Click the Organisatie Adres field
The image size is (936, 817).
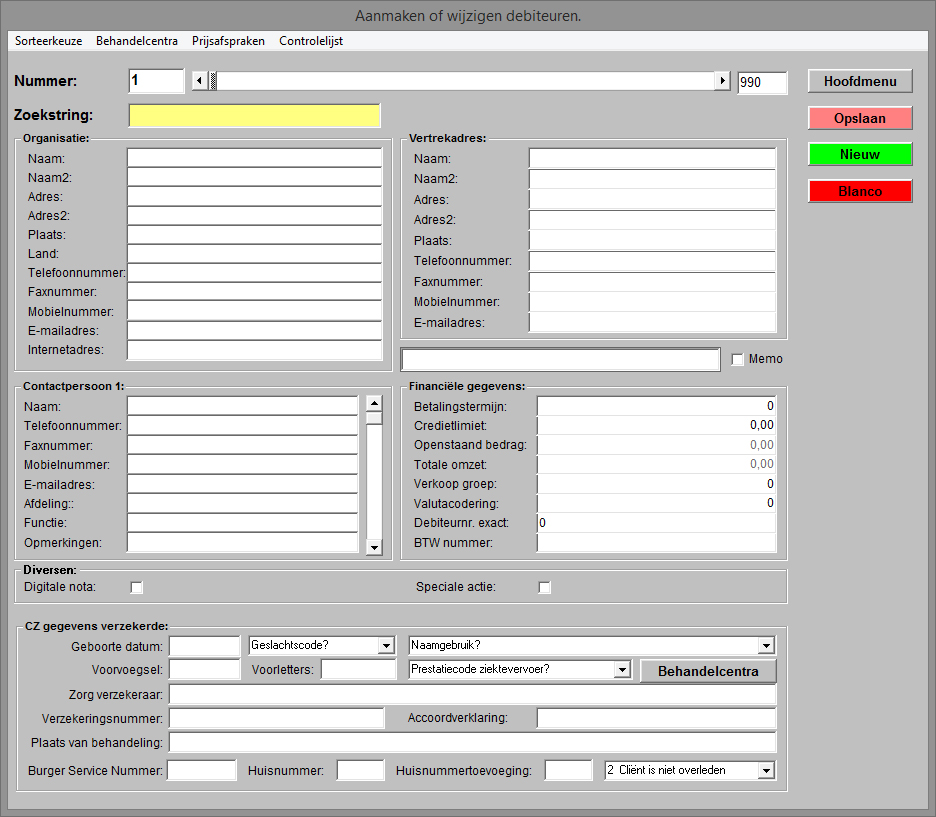coord(254,196)
